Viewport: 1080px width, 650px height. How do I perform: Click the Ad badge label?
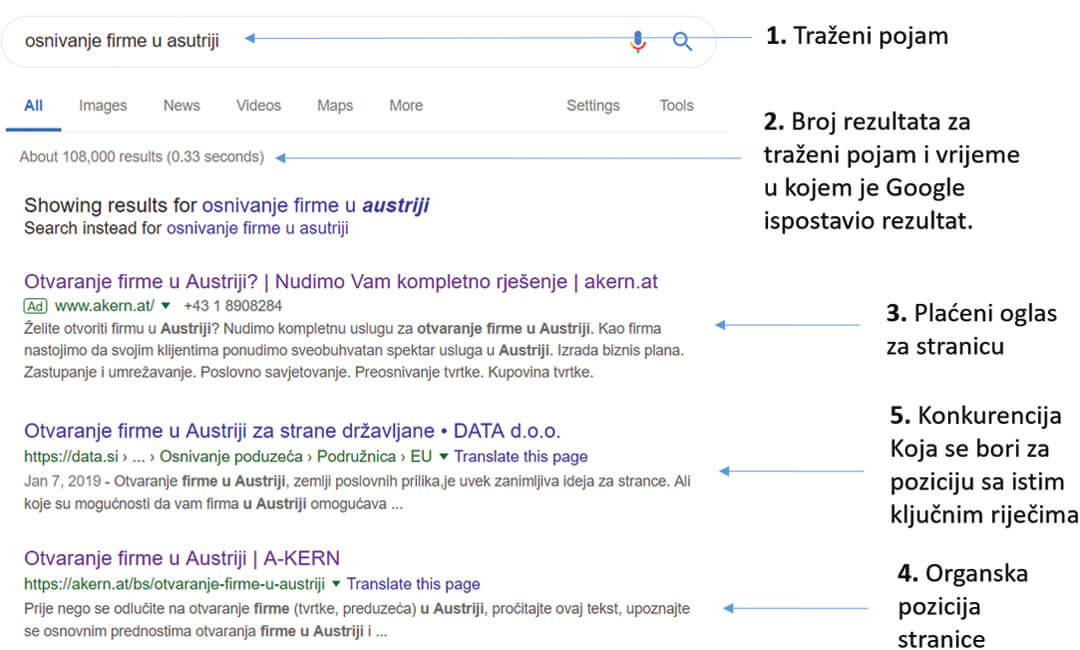(x=35, y=306)
